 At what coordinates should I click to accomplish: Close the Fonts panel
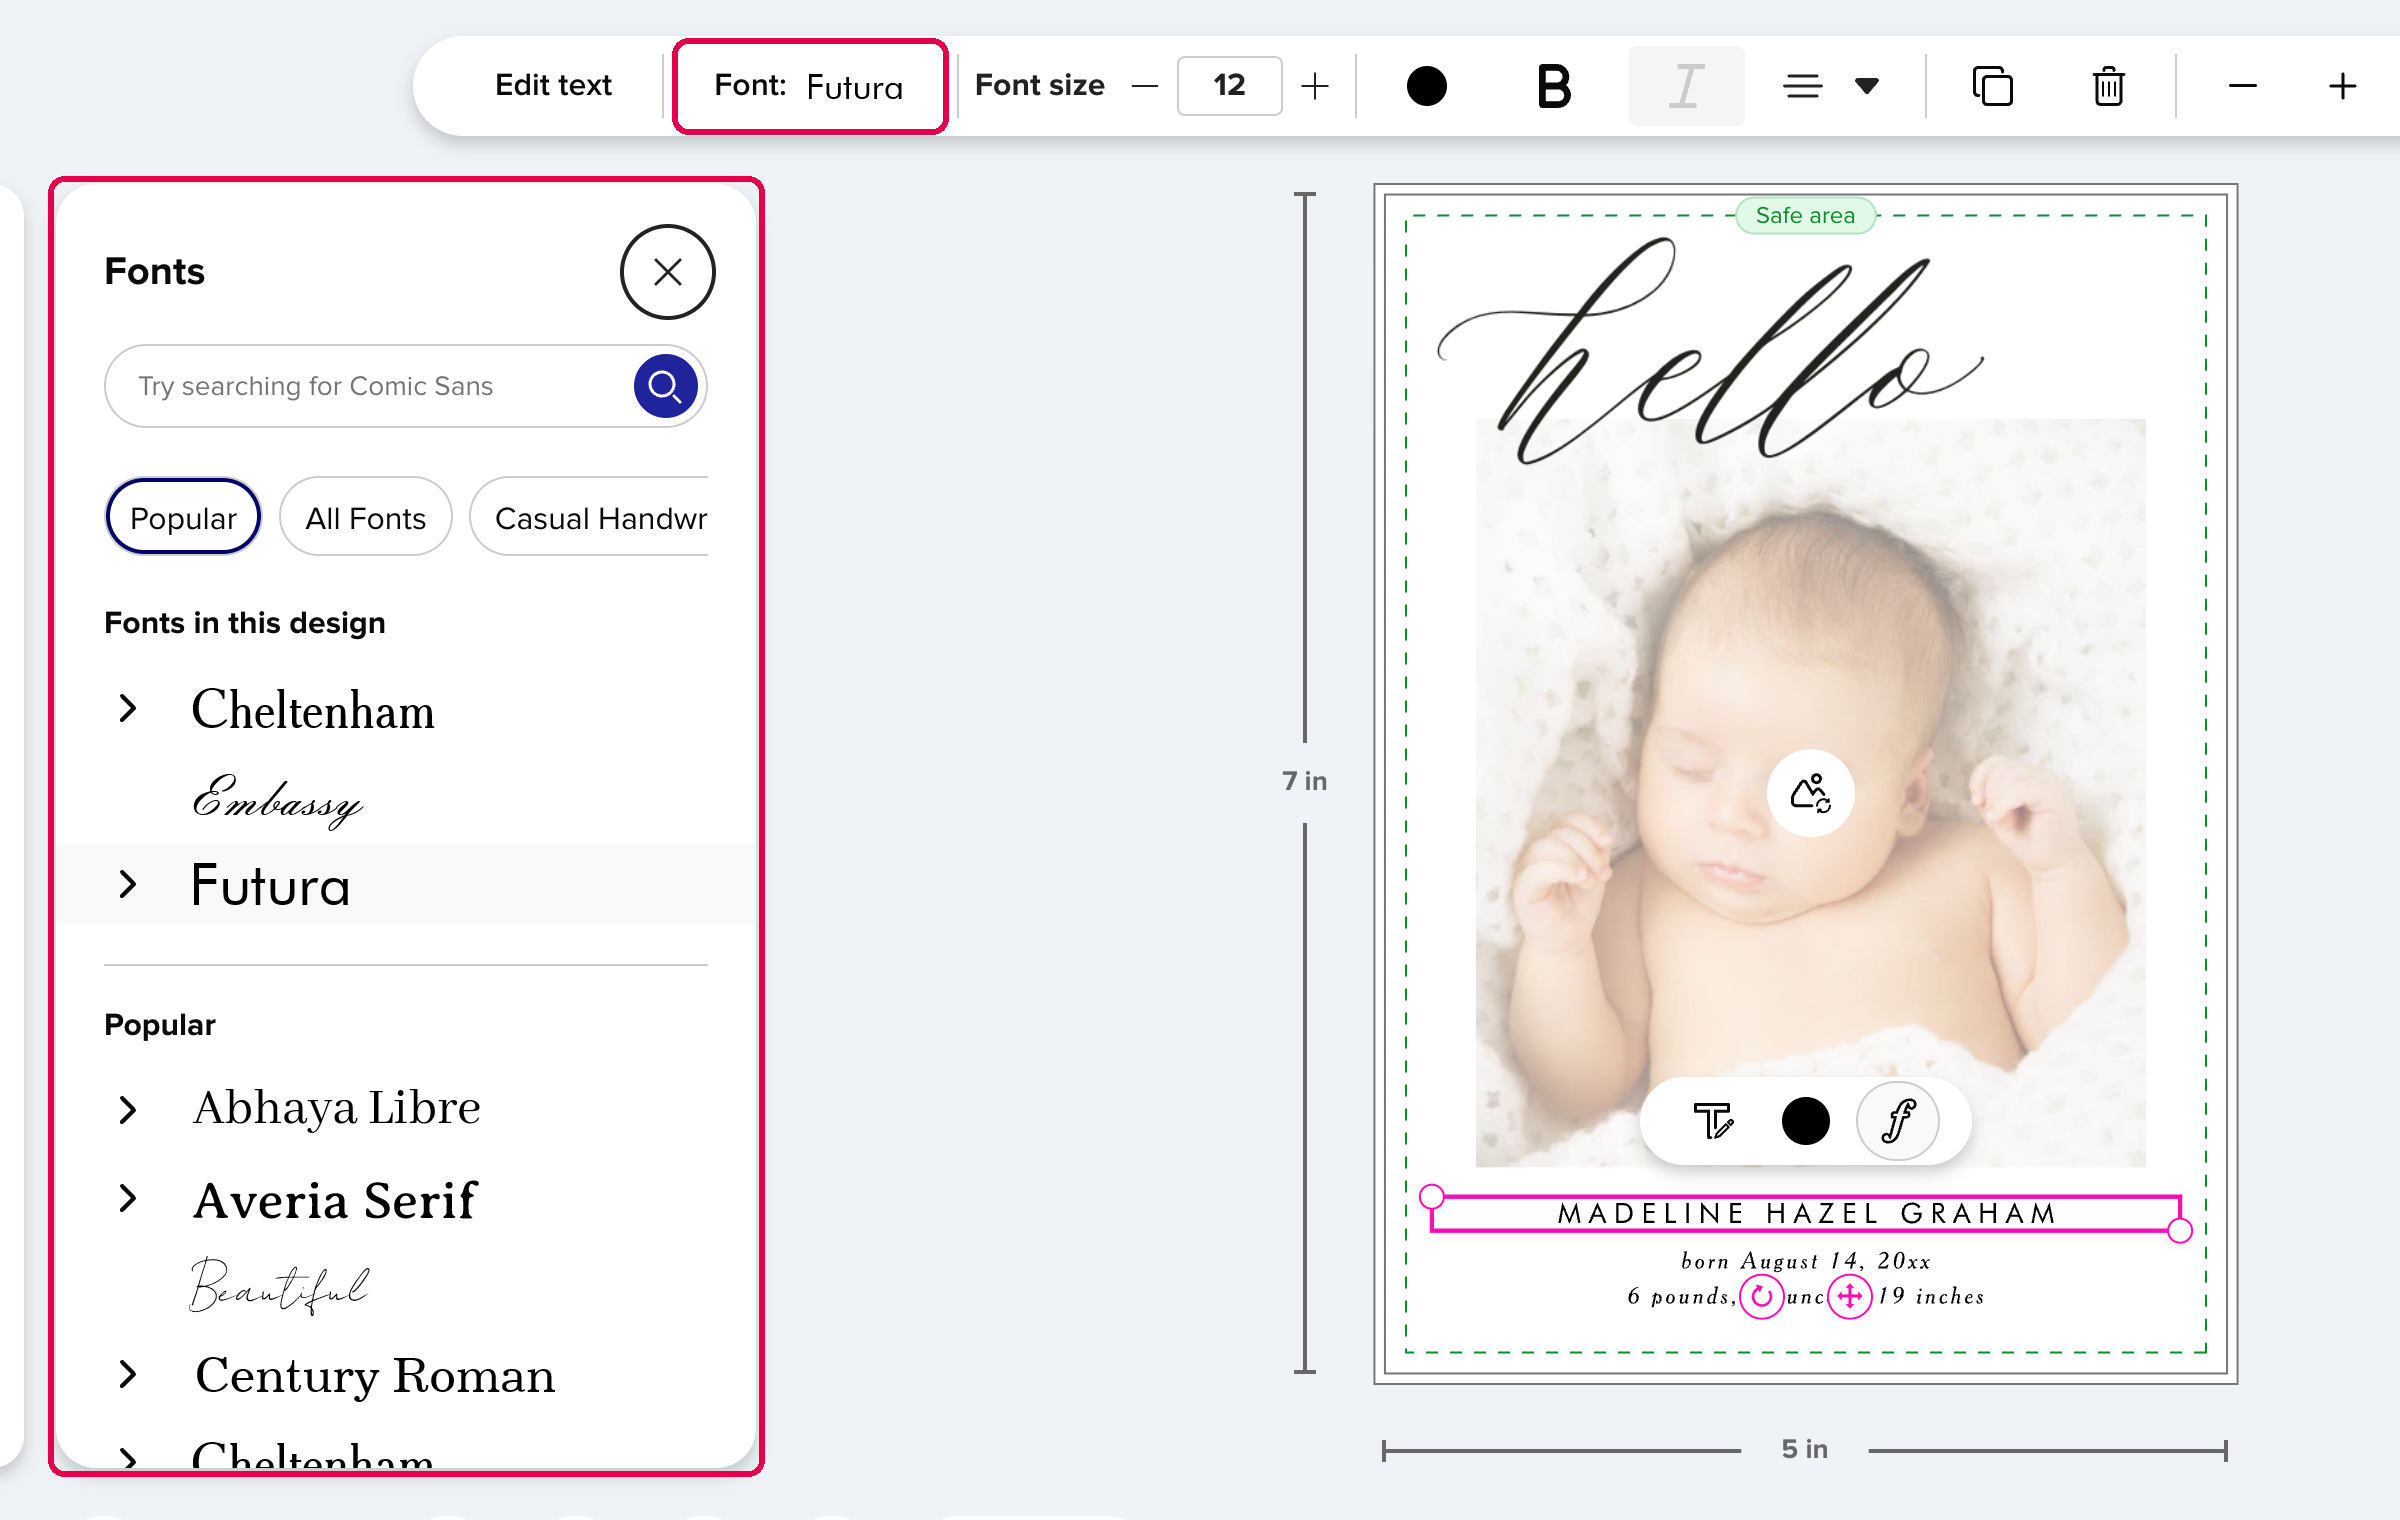pyautogui.click(x=667, y=272)
